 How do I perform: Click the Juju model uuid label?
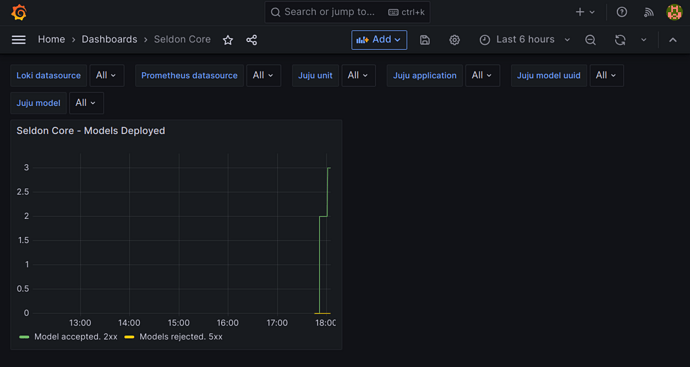pyautogui.click(x=549, y=75)
